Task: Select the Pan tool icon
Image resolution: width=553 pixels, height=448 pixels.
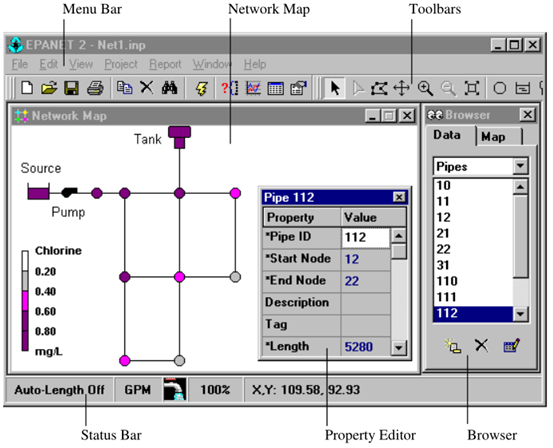Action: point(402,88)
